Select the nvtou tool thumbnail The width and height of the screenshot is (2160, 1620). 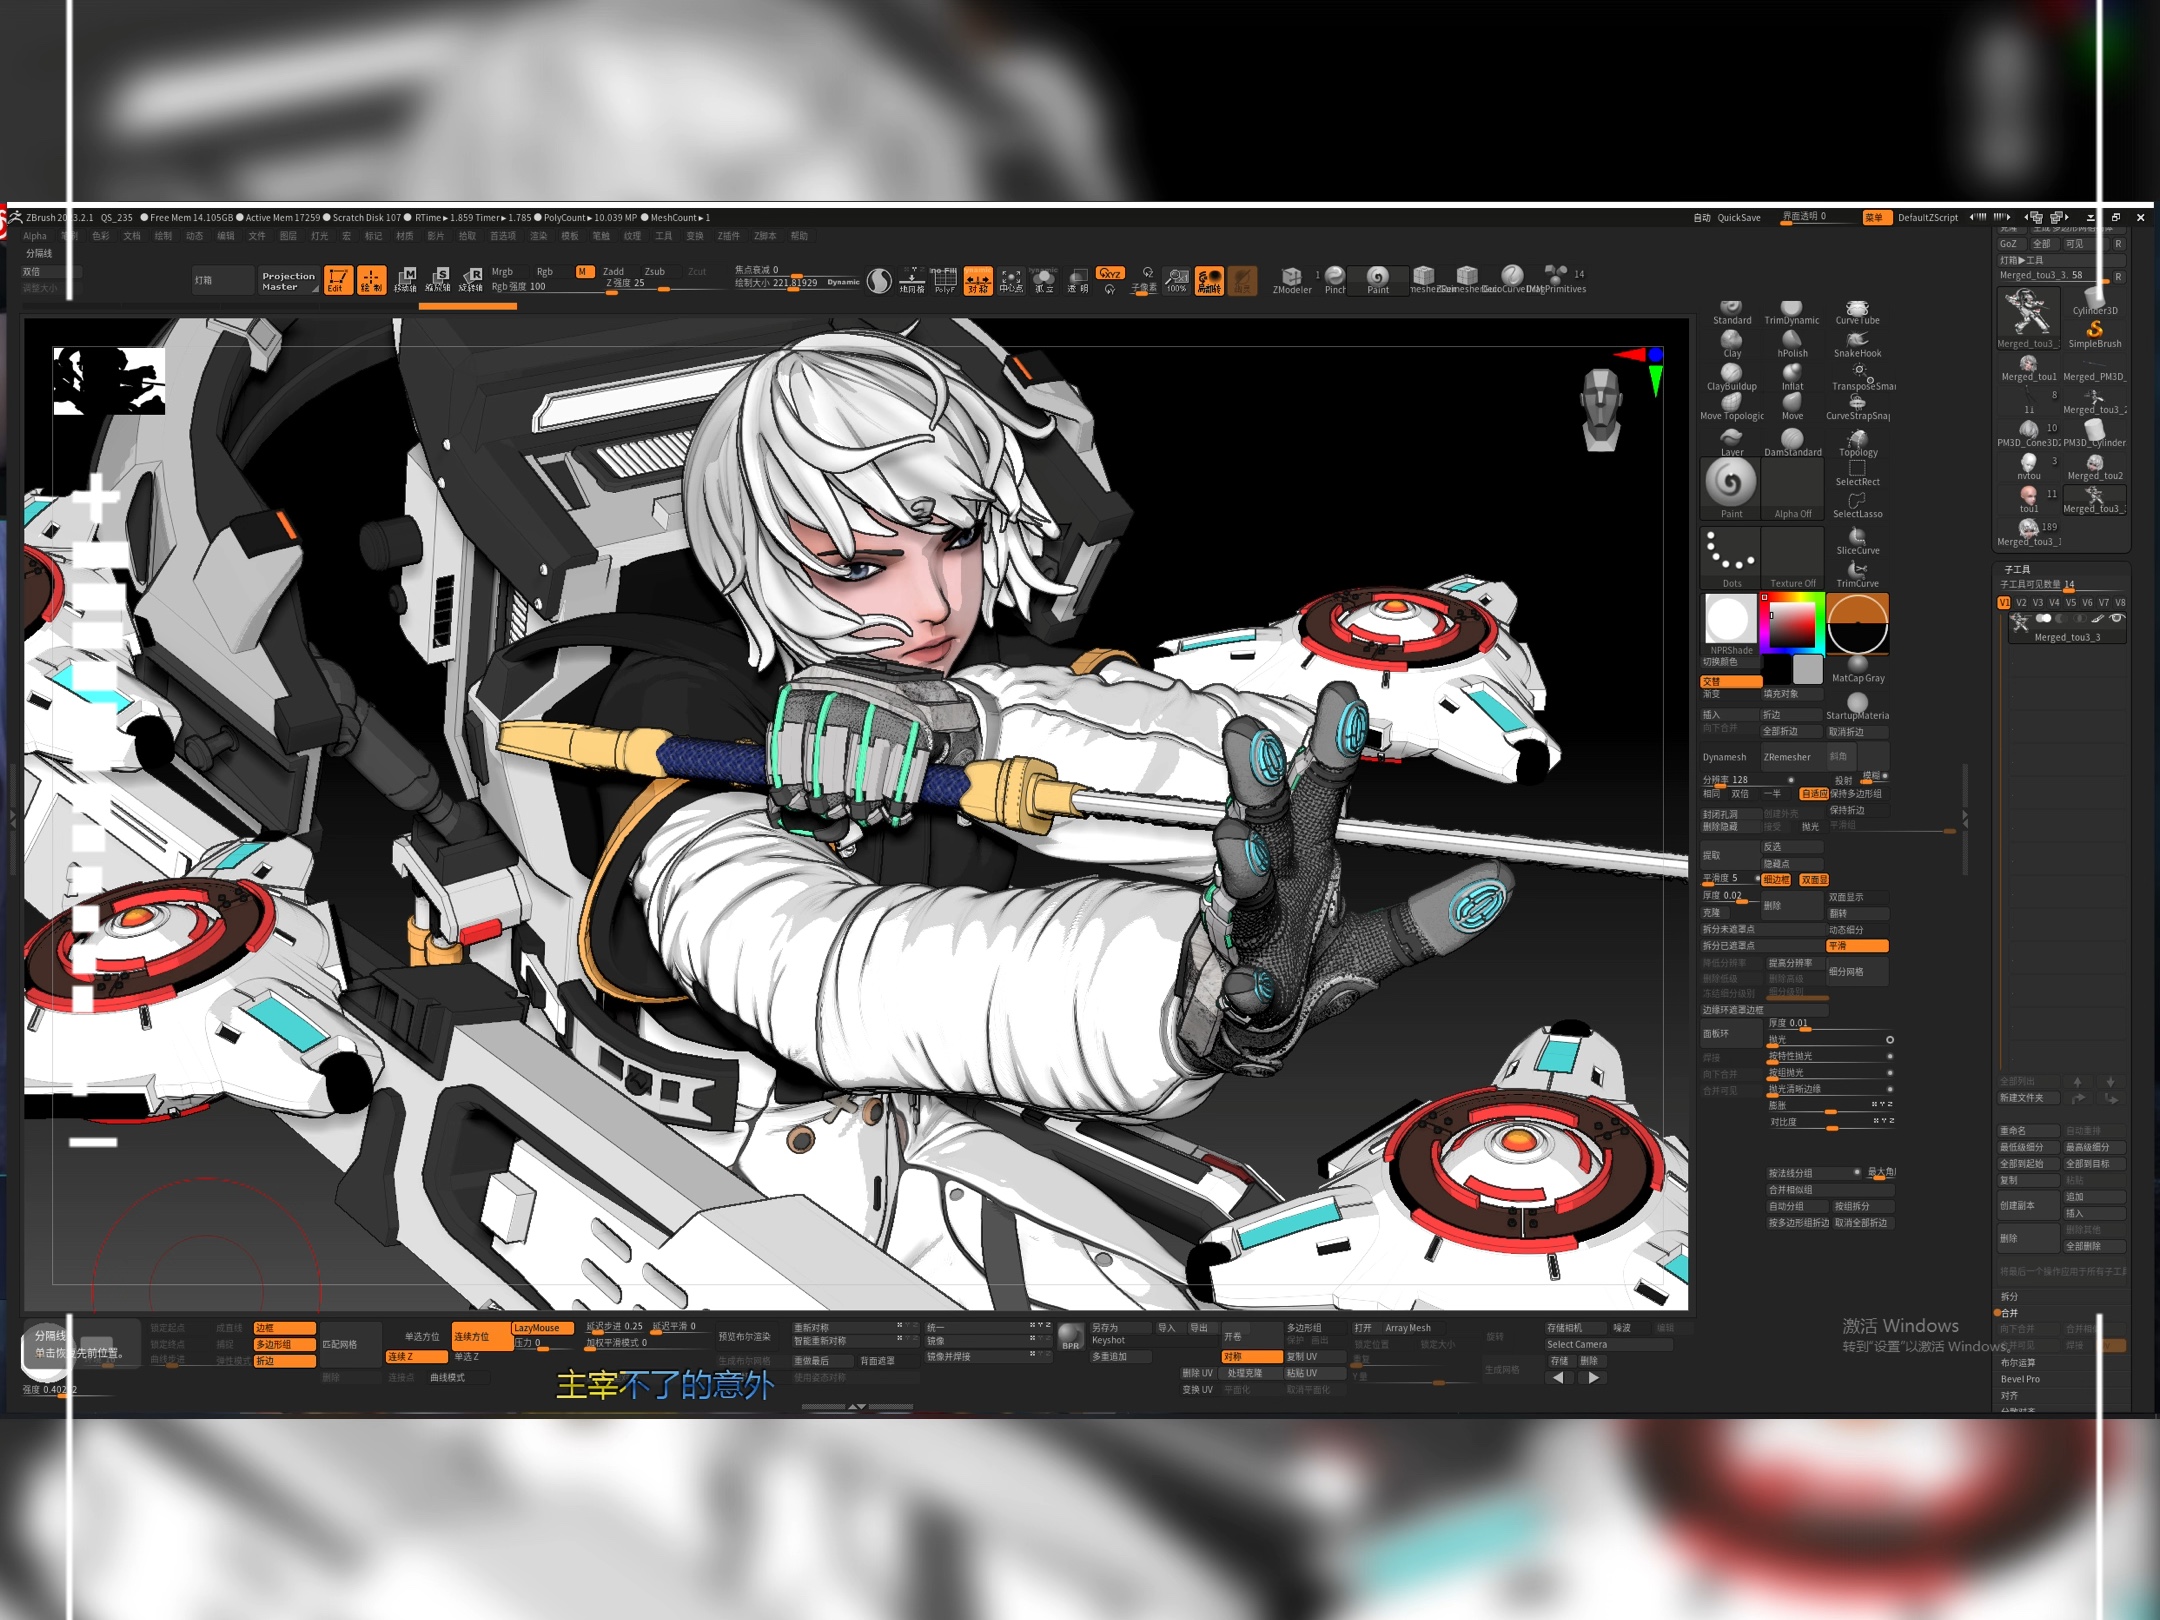point(2028,466)
